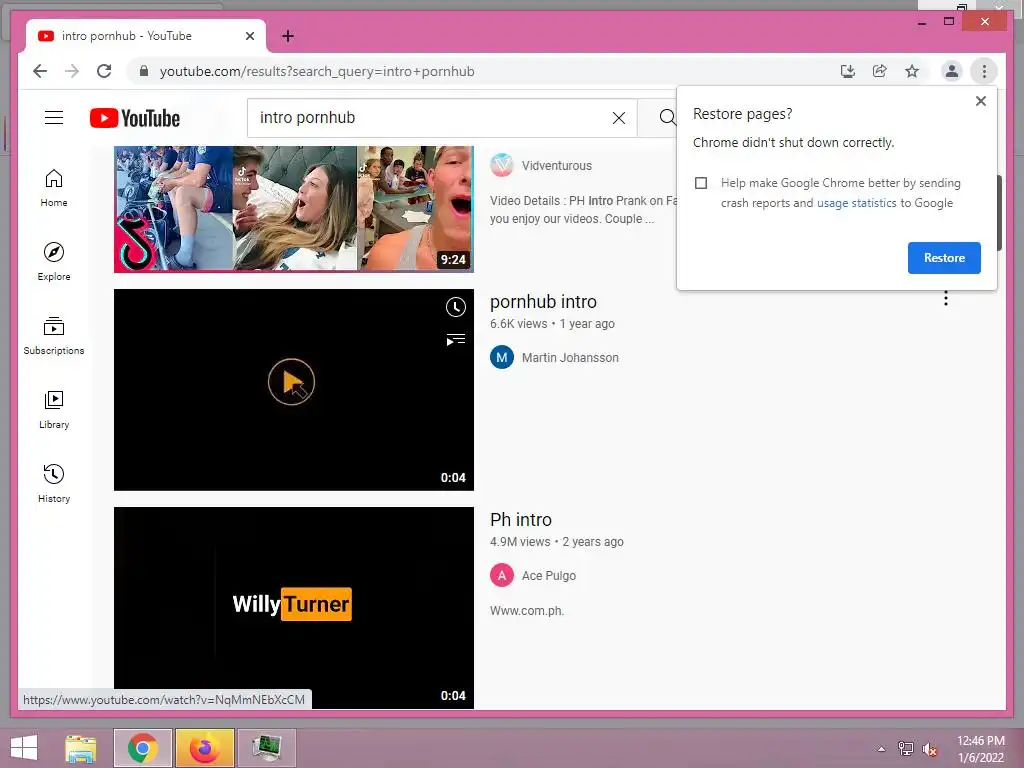1024x768 pixels.
Task: Open the 'usage statistics' link
Action: click(856, 203)
